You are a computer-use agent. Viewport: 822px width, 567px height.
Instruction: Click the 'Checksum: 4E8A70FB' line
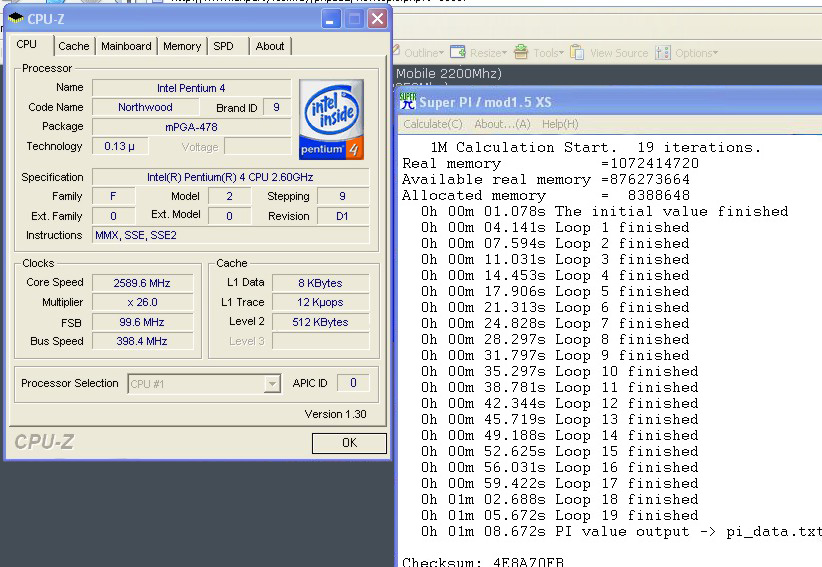(483, 562)
